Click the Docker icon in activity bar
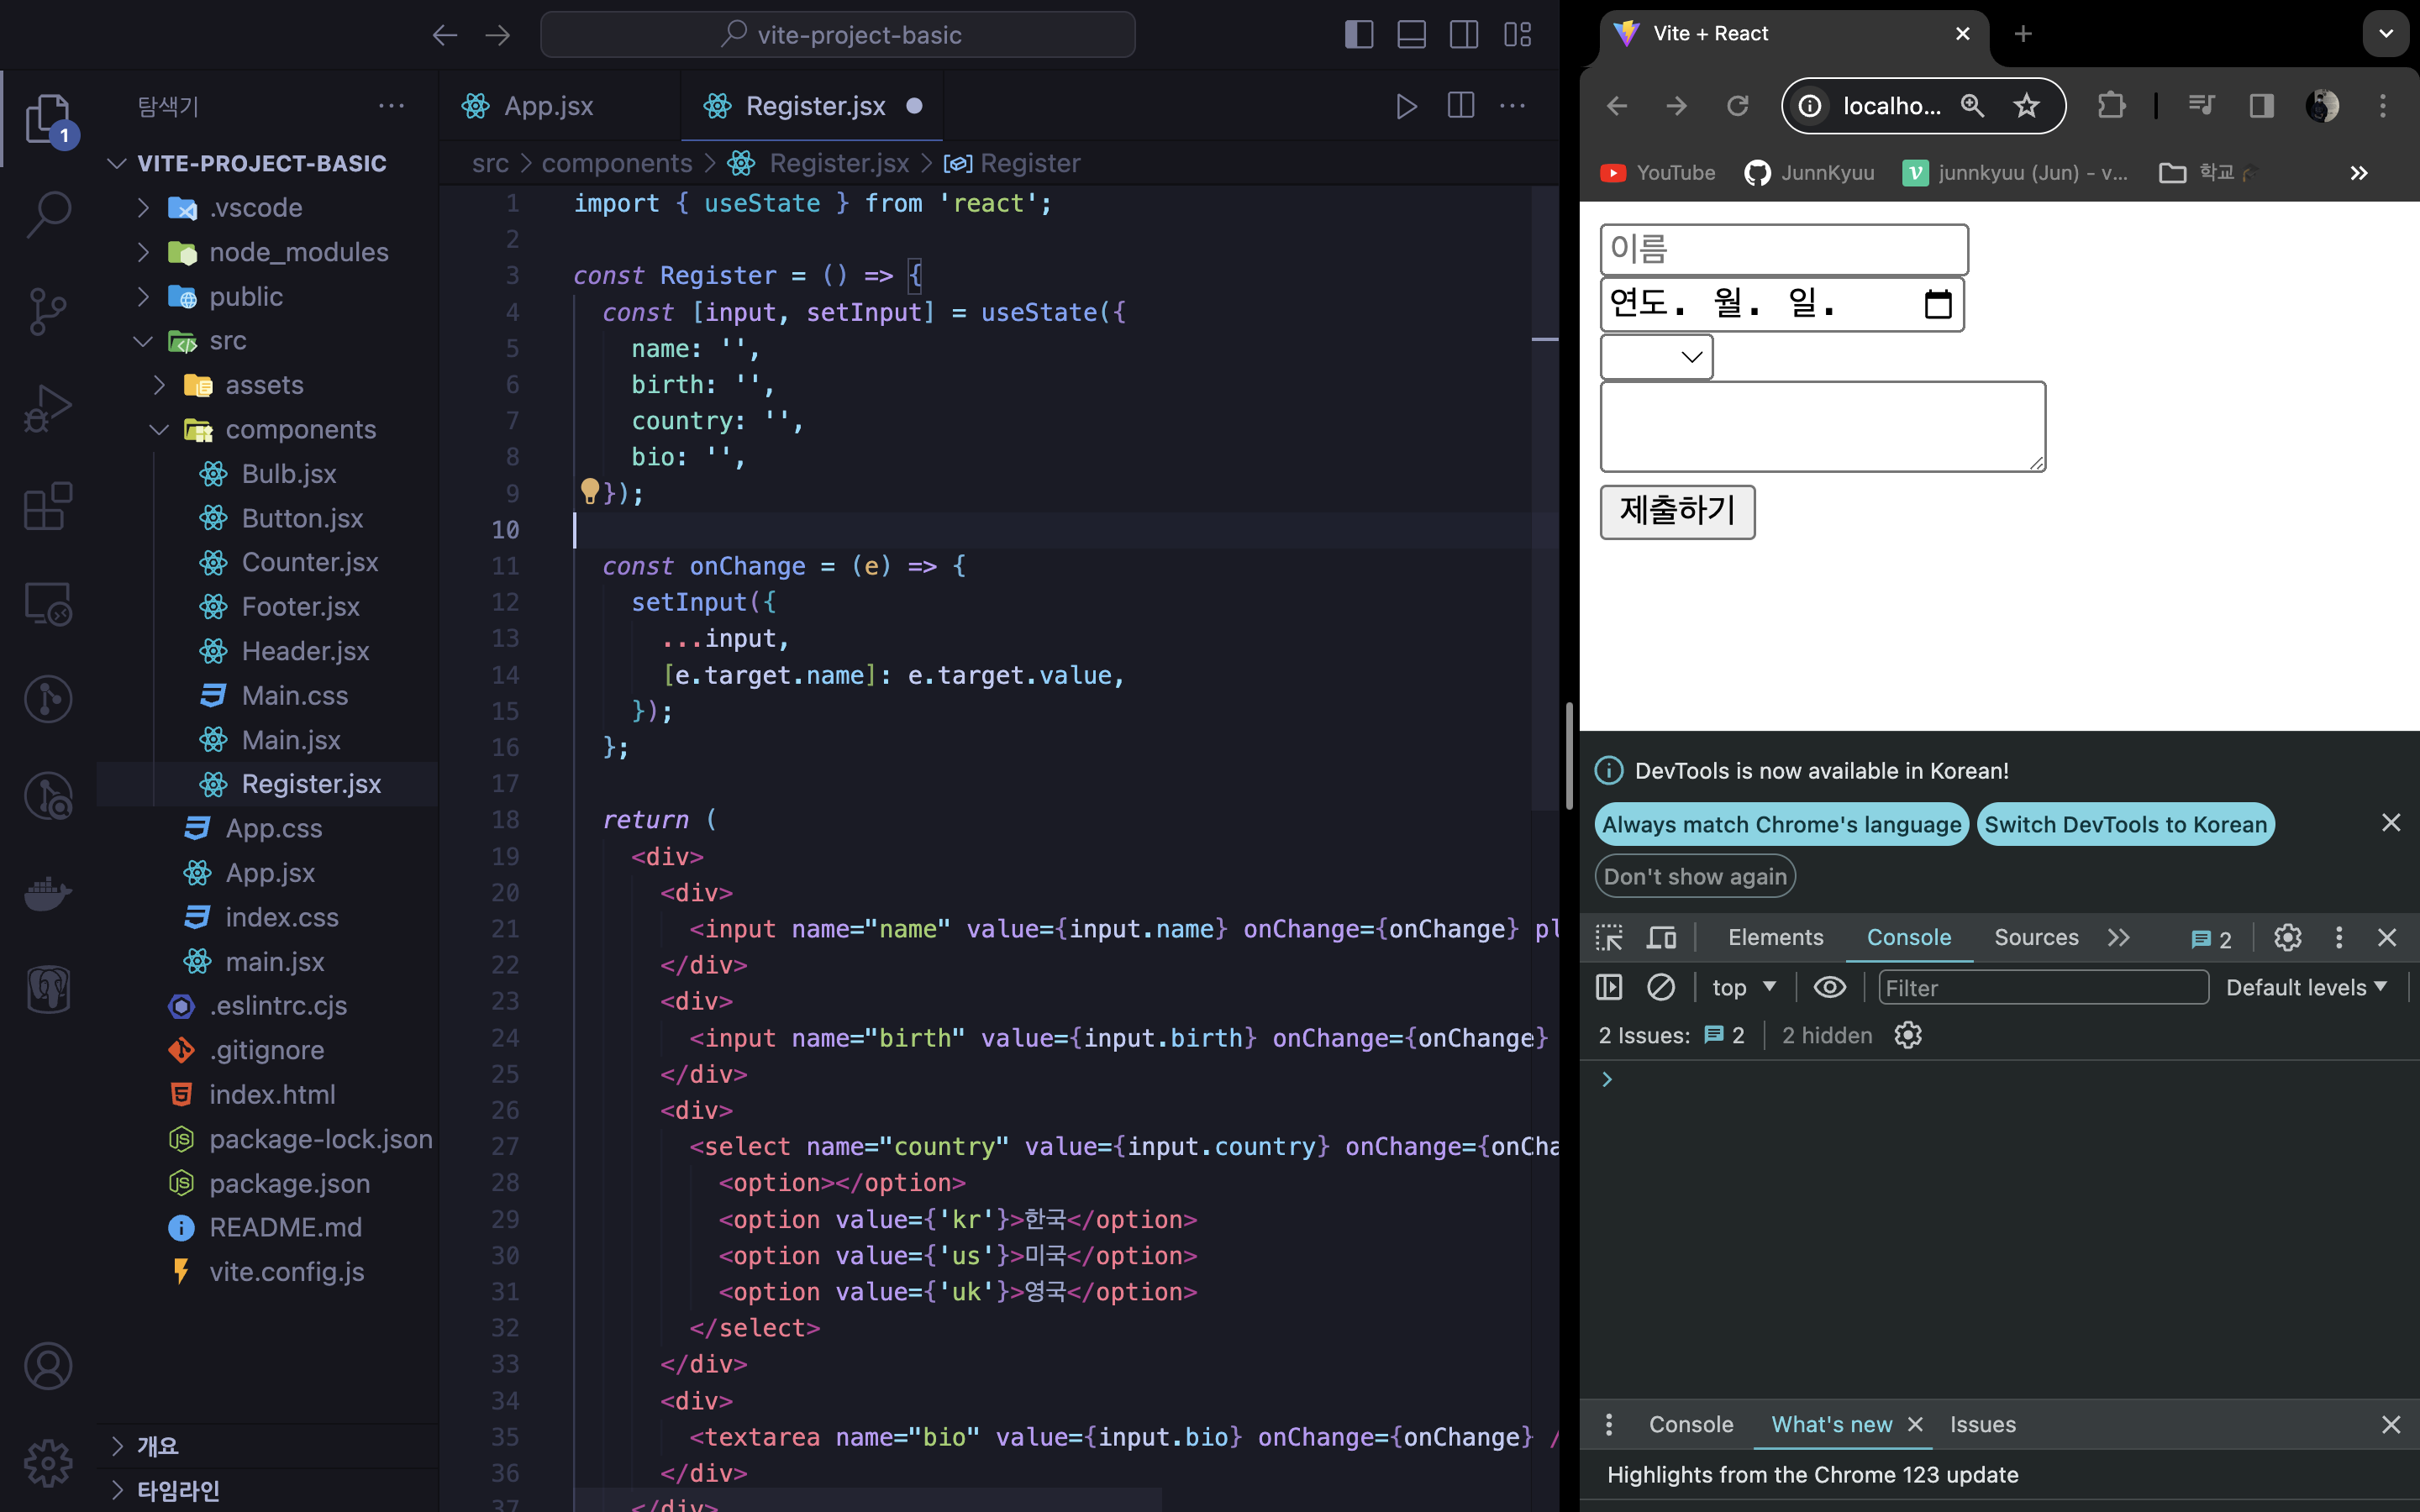 (48, 892)
